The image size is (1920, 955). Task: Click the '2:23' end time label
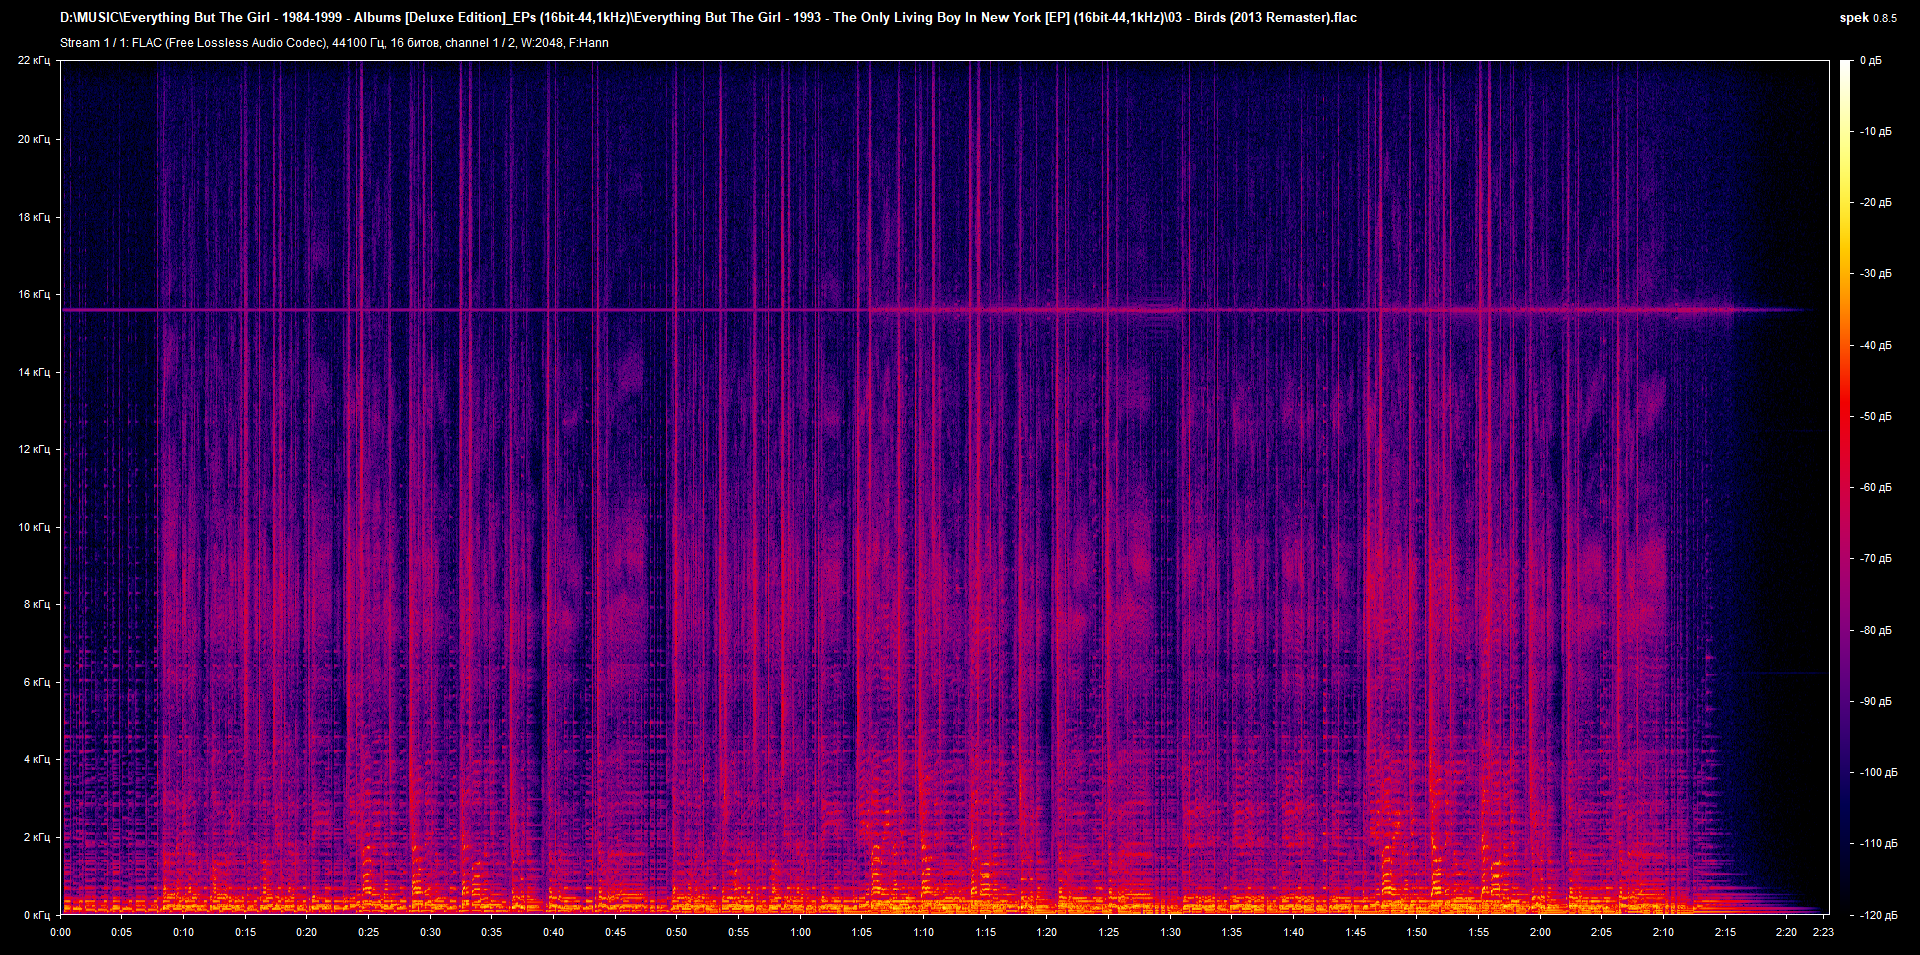[1824, 932]
